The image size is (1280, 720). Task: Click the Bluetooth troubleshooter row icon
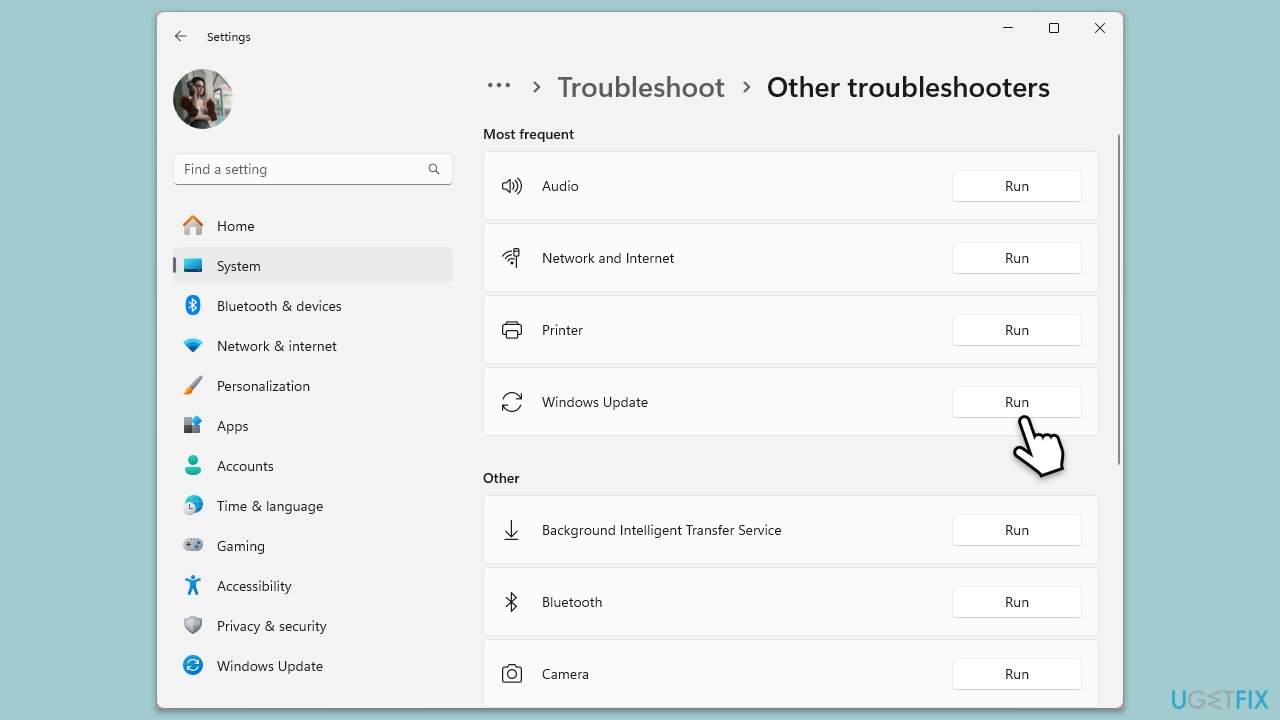tap(512, 602)
